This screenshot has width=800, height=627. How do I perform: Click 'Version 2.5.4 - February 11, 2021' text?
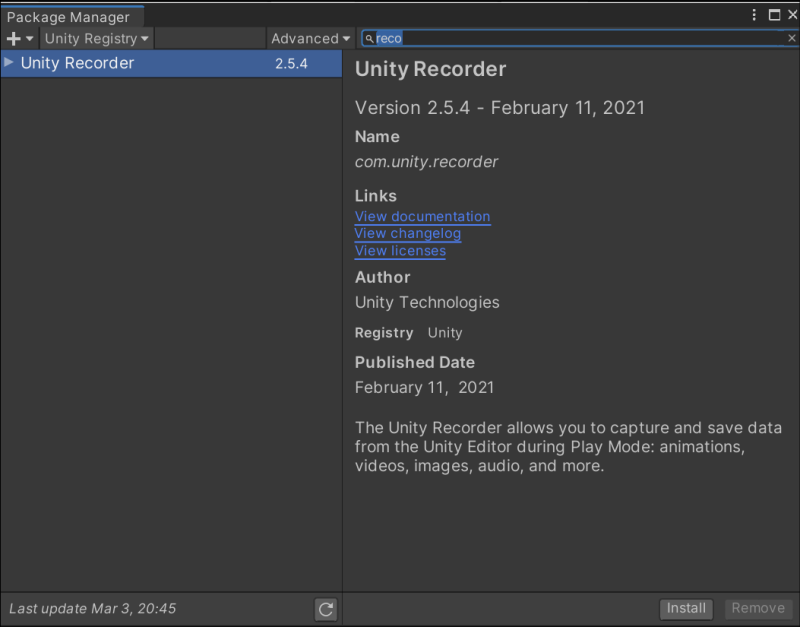click(x=500, y=108)
